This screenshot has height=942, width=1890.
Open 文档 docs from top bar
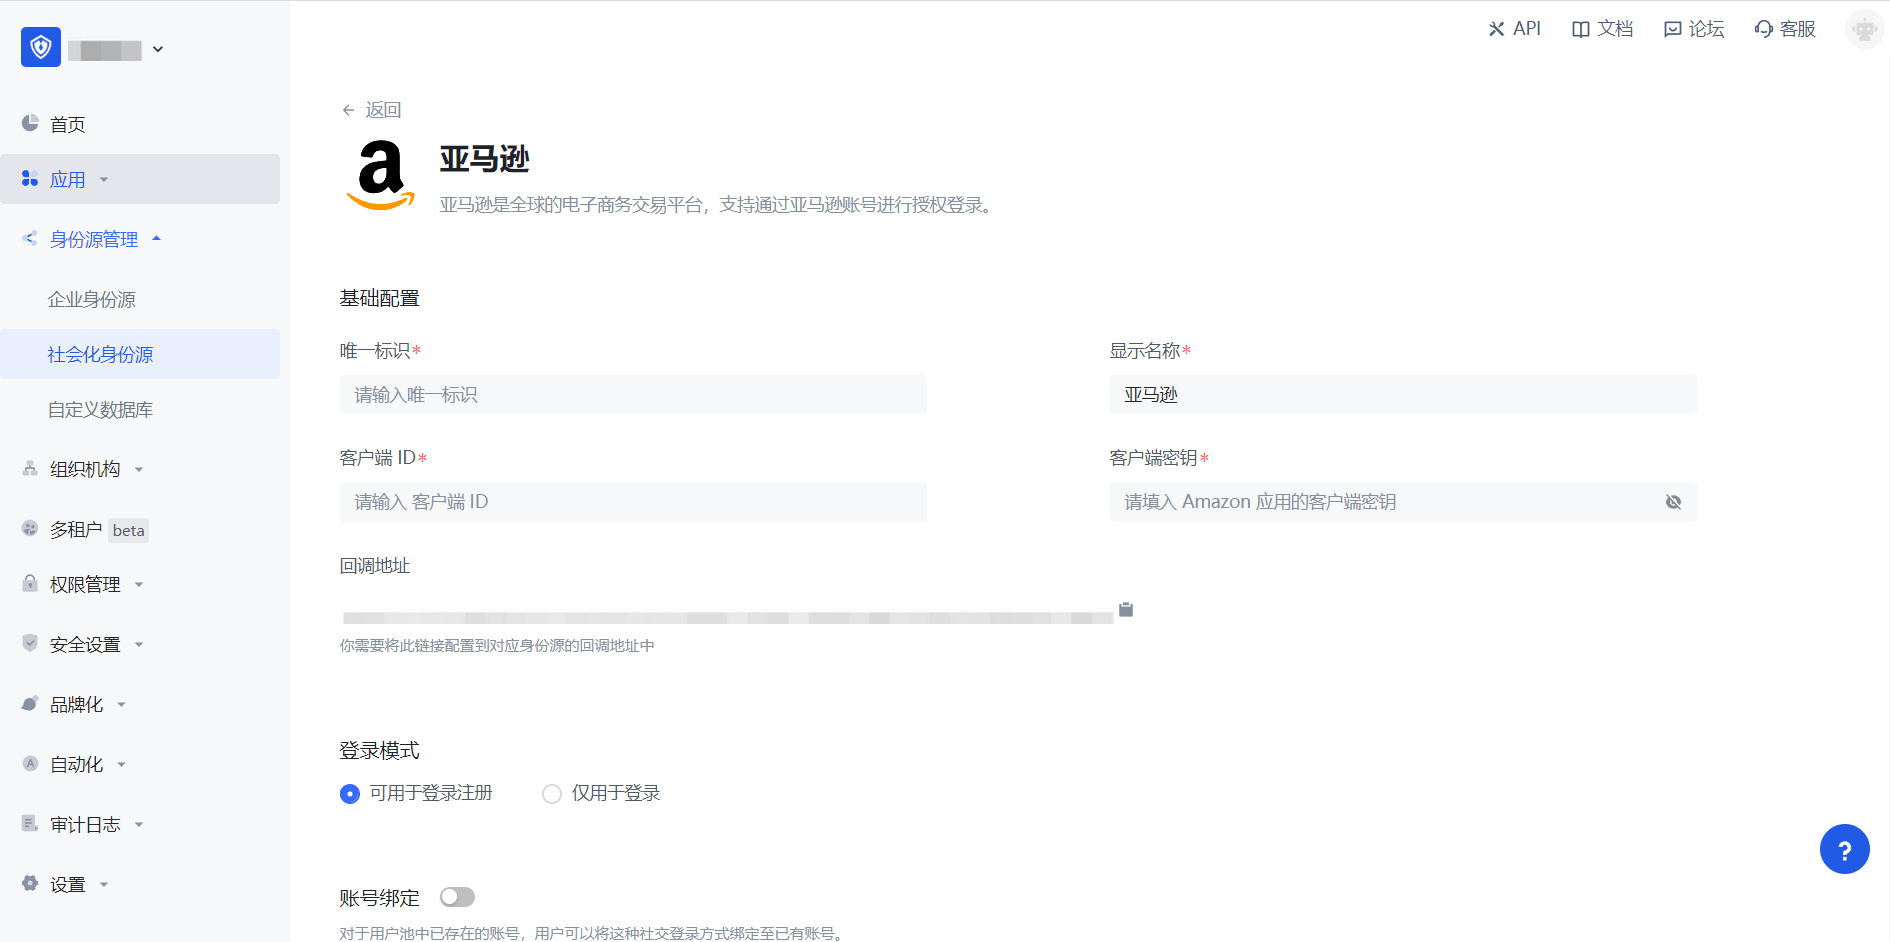pos(1602,29)
